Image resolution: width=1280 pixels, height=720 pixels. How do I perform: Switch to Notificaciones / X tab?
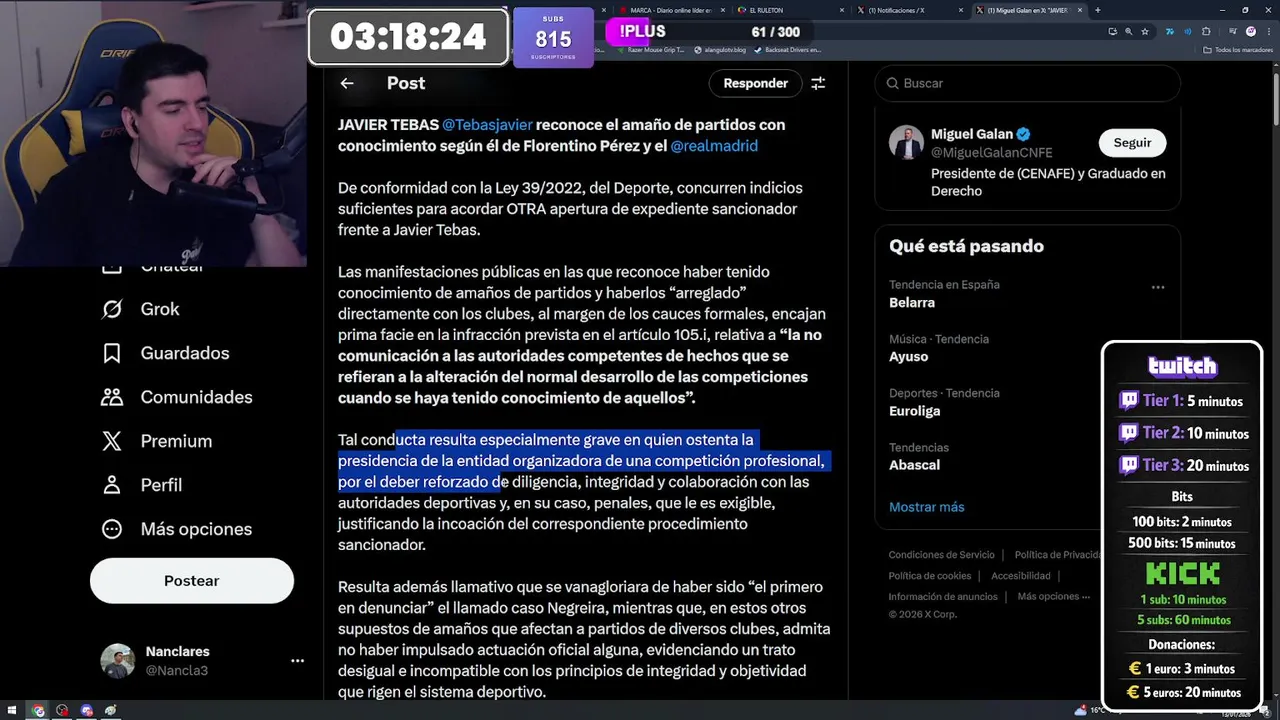pos(910,10)
